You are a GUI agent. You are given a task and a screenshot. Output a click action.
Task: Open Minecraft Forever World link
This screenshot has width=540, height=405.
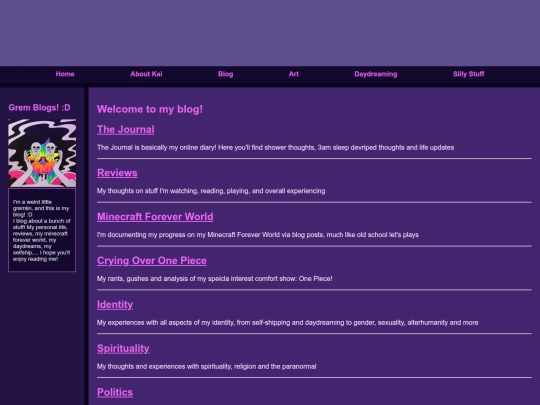tap(155, 217)
